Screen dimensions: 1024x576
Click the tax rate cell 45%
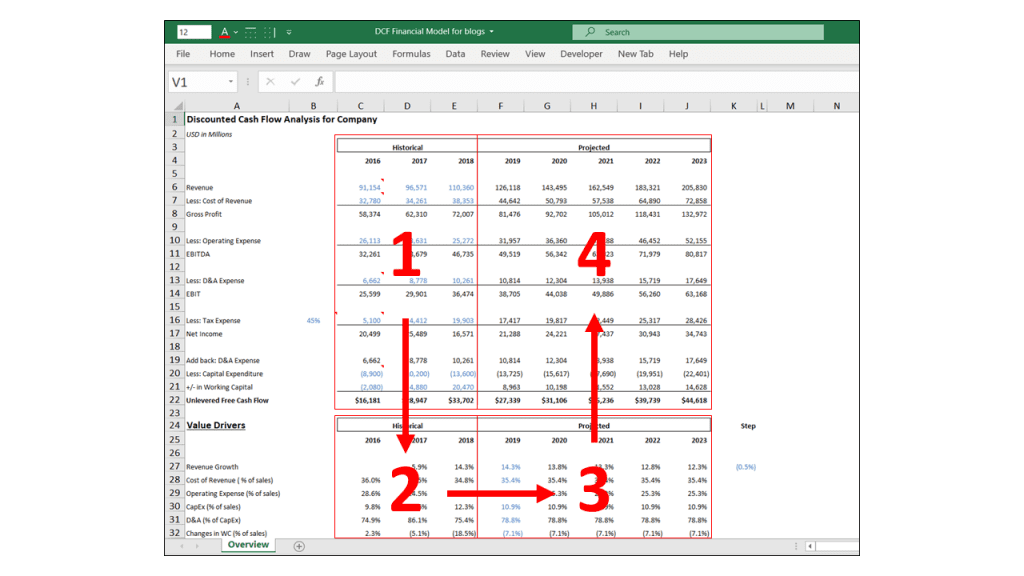click(x=313, y=321)
